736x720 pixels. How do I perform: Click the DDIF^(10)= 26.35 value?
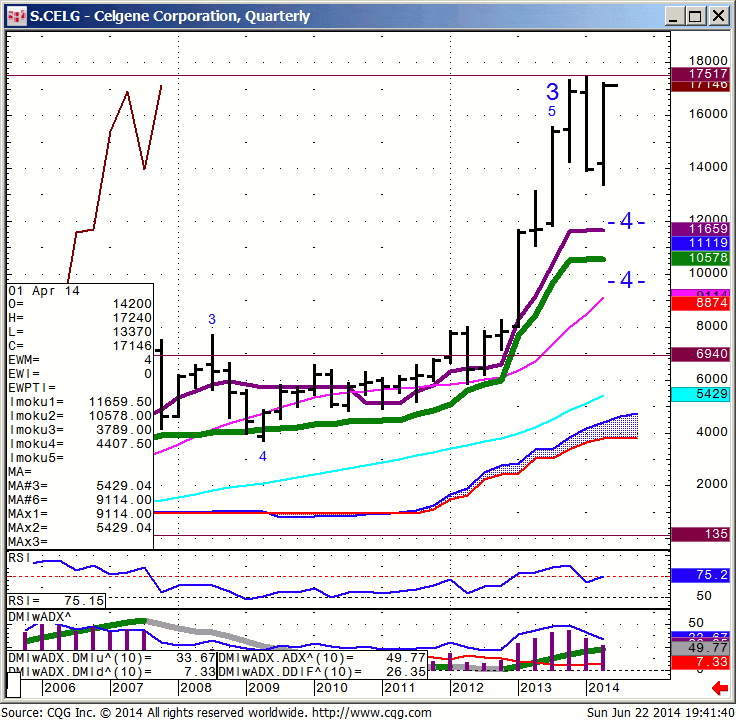[322, 672]
